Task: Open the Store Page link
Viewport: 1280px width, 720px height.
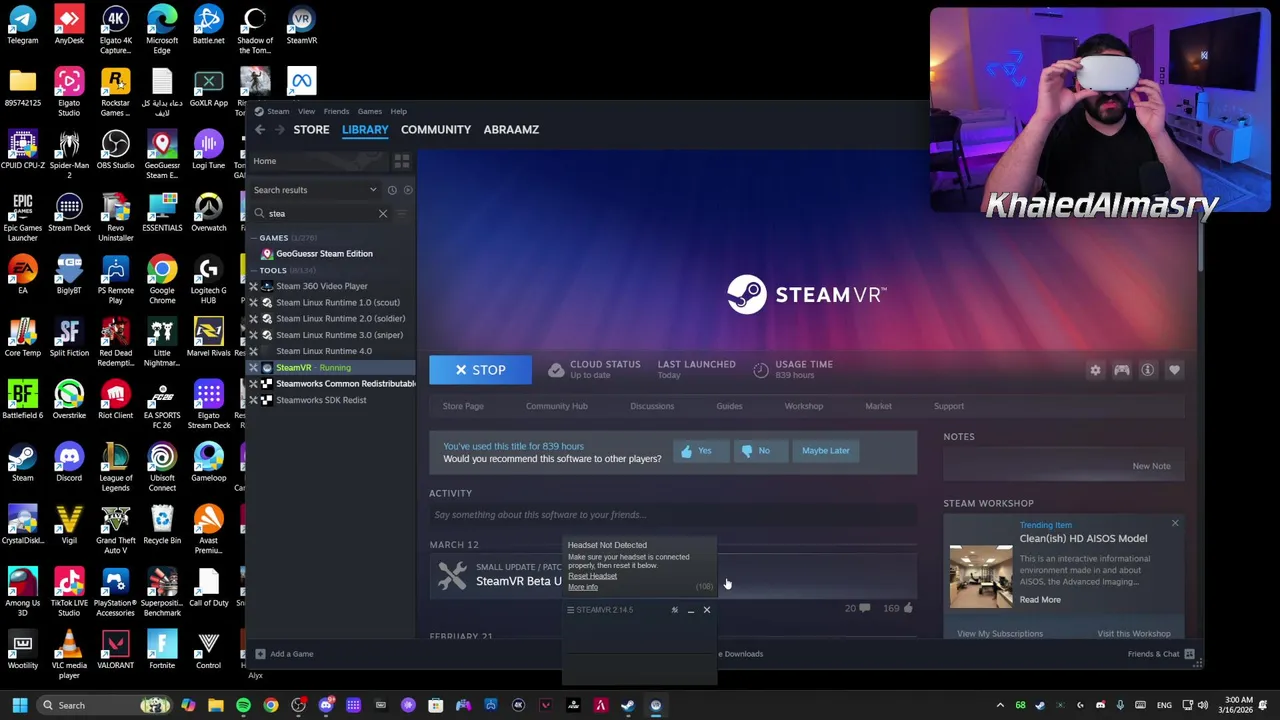Action: (463, 406)
